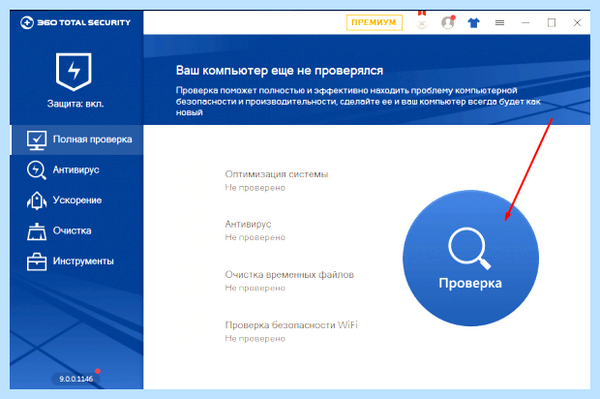
Task: Minimize the 360 Total Security window
Action: click(x=525, y=23)
